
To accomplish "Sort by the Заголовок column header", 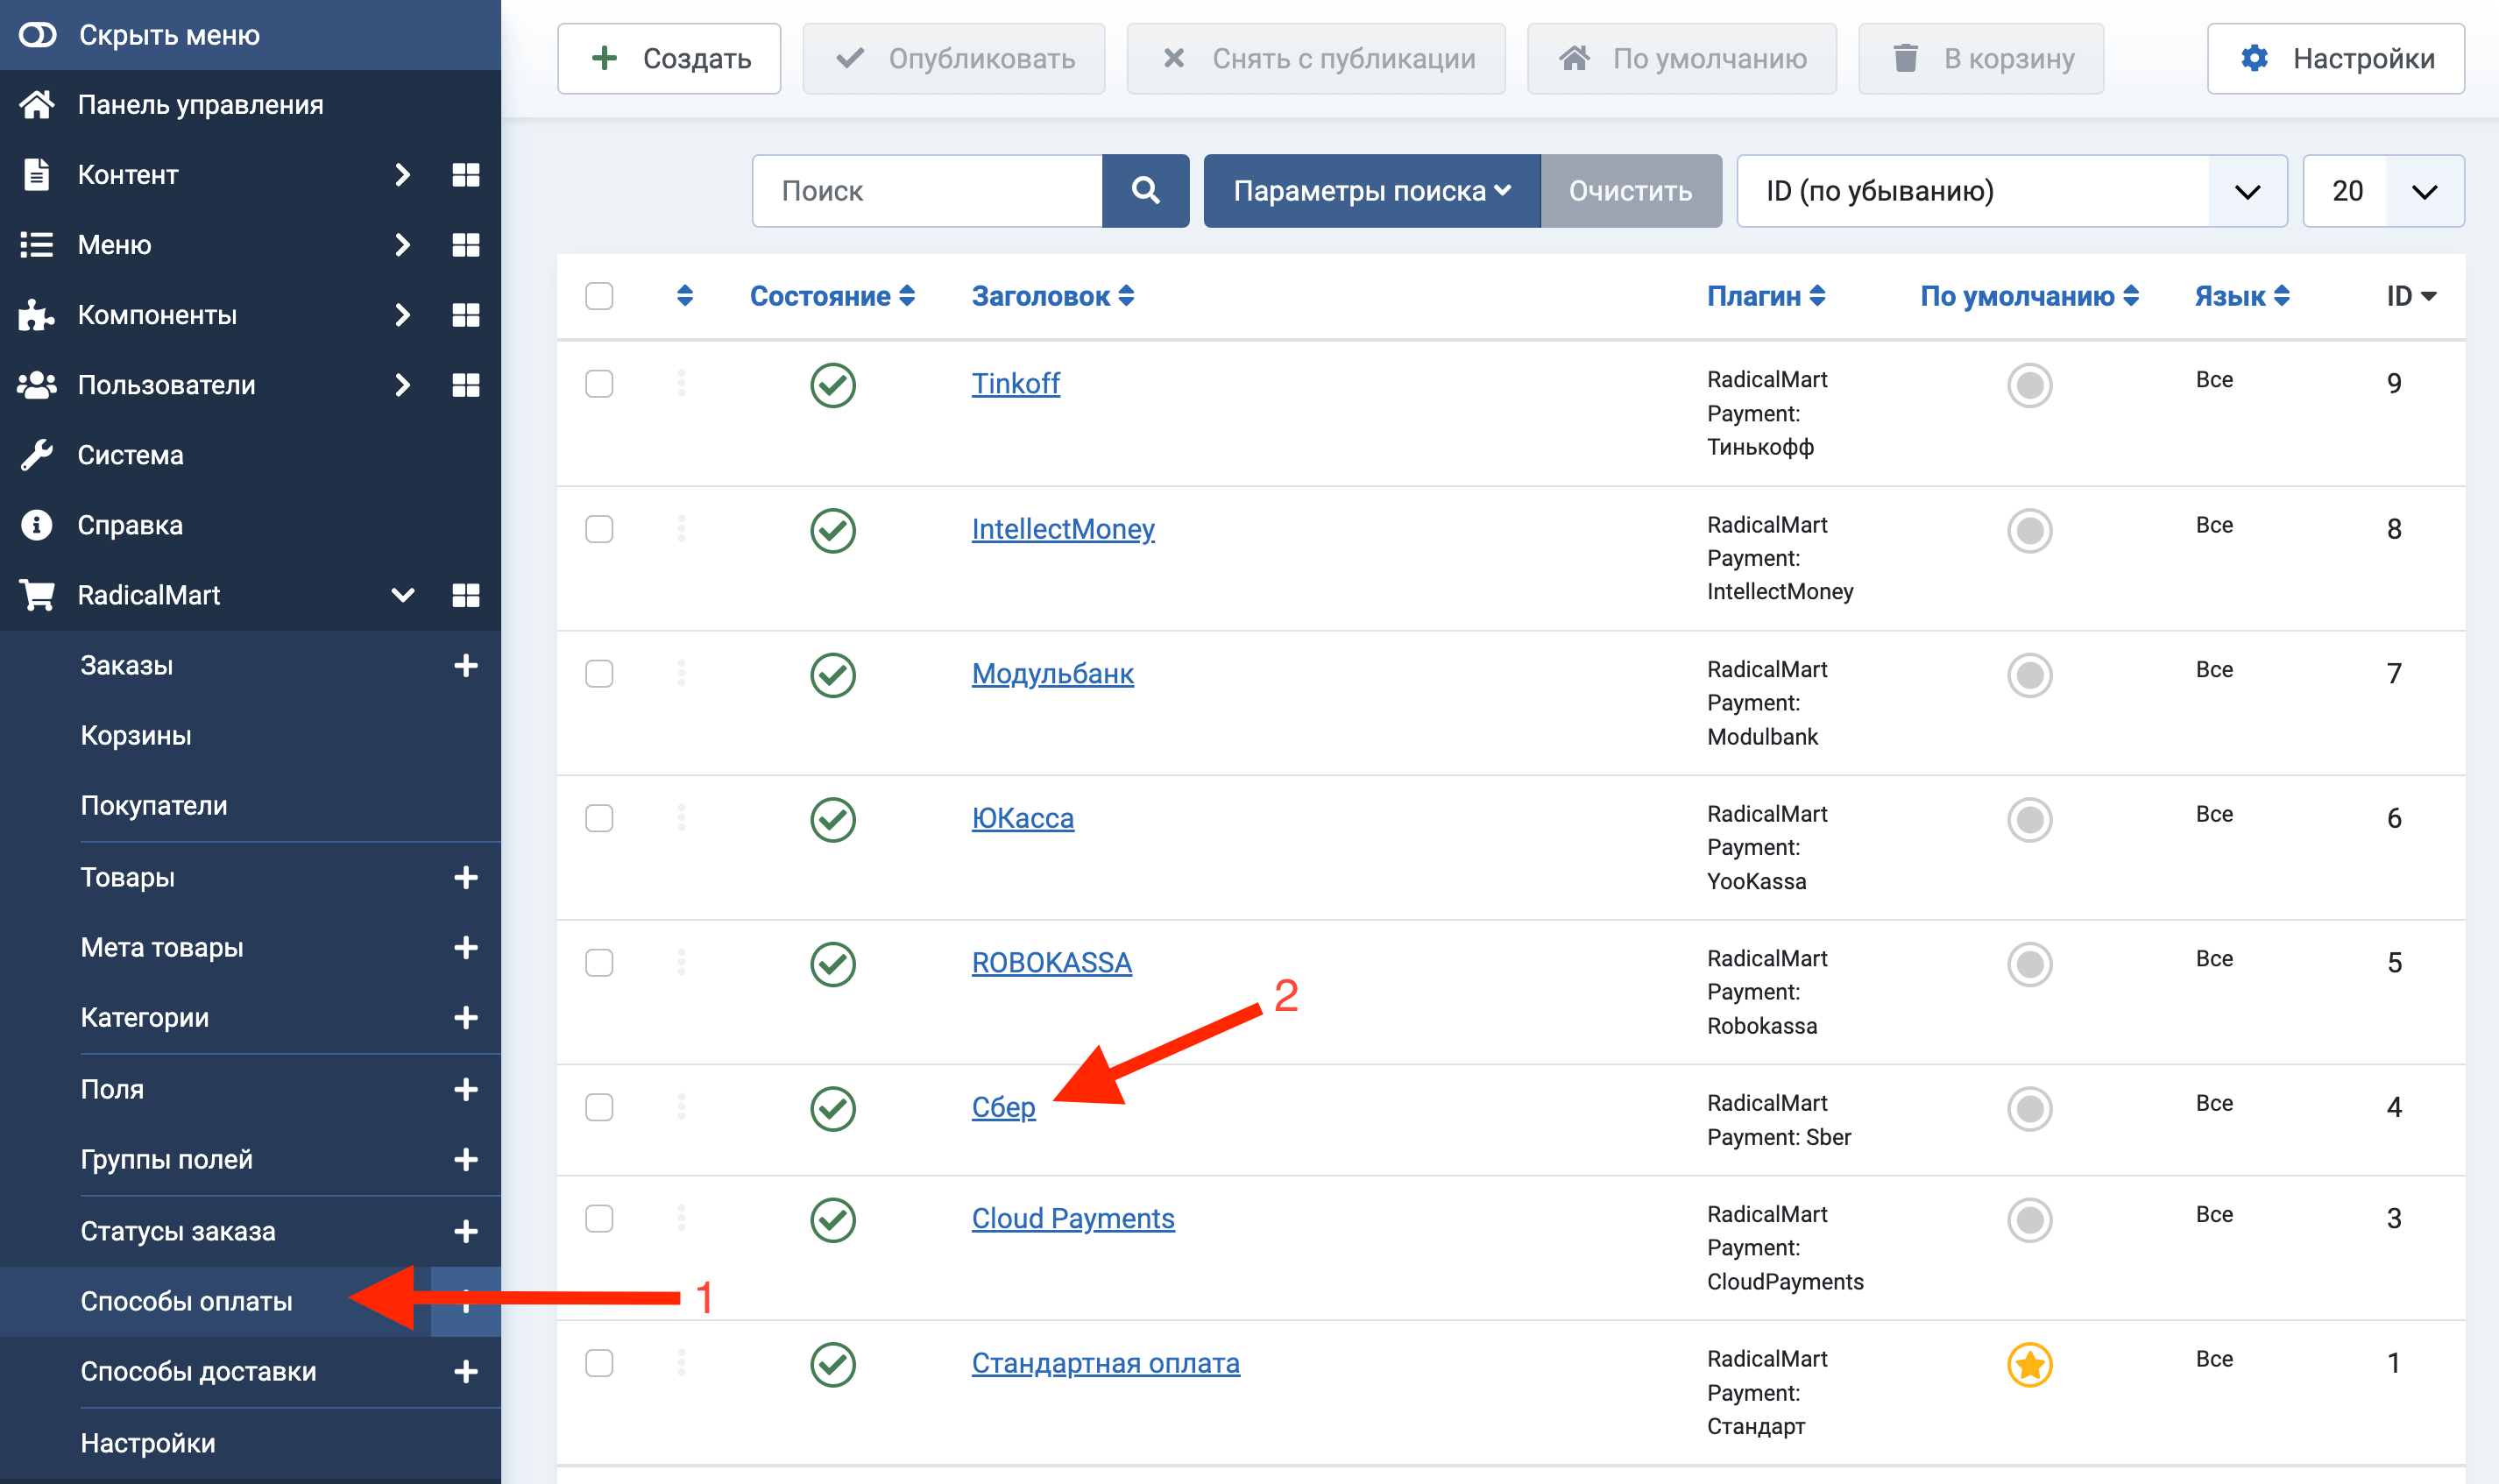I will tap(1052, 296).
